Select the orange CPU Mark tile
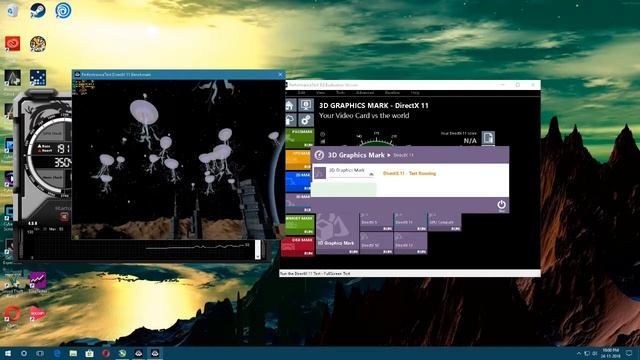Image resolution: width=640 pixels, height=360 pixels. coord(299,160)
